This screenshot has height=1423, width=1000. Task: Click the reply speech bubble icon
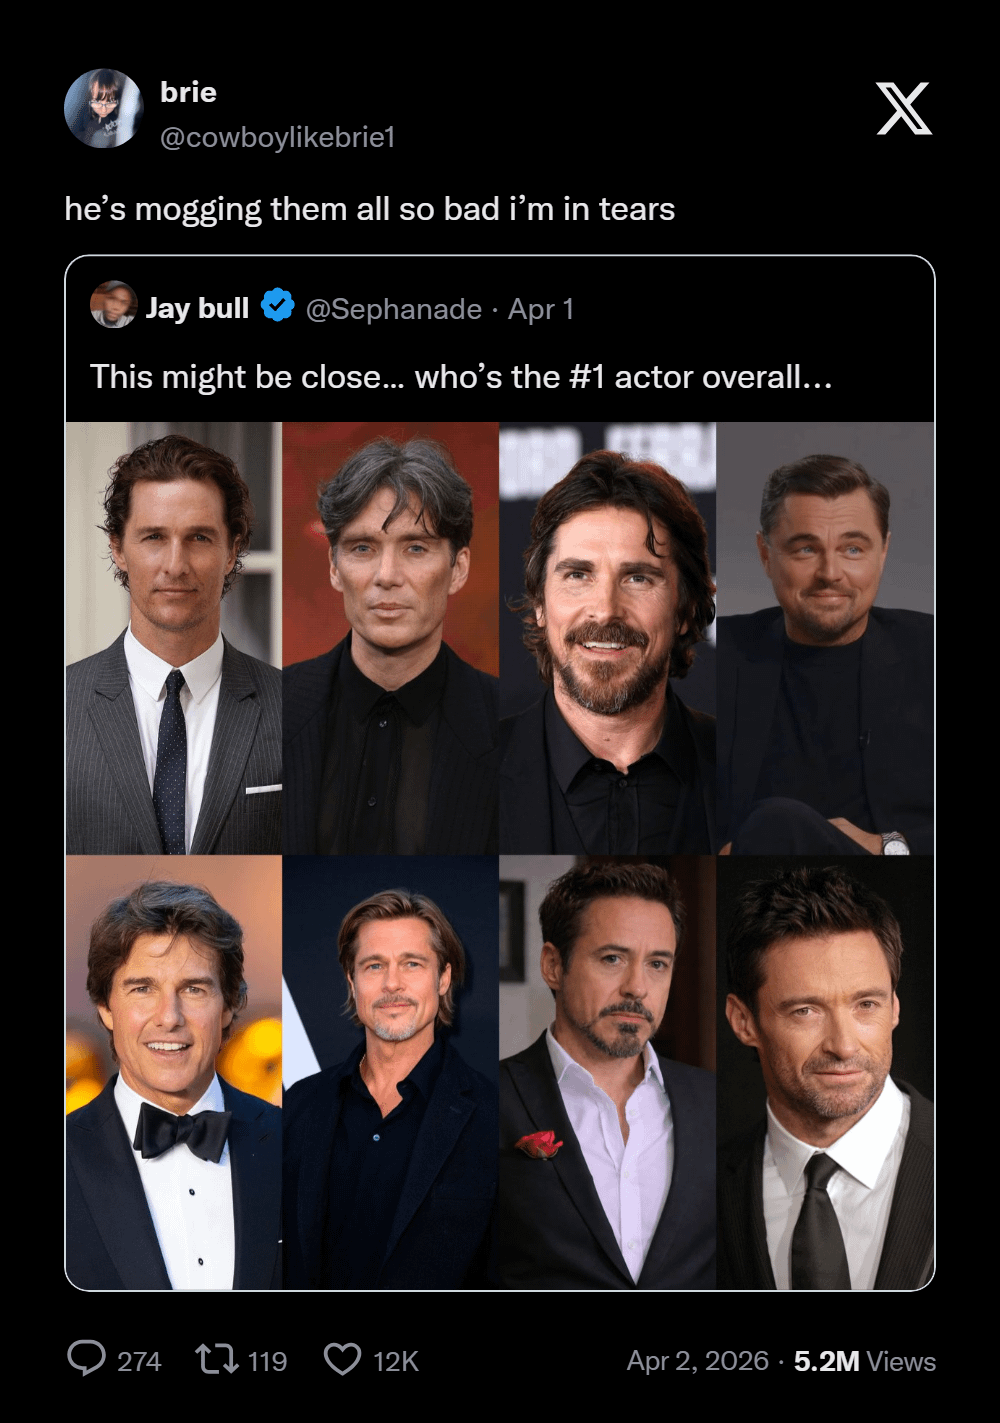(86, 1359)
